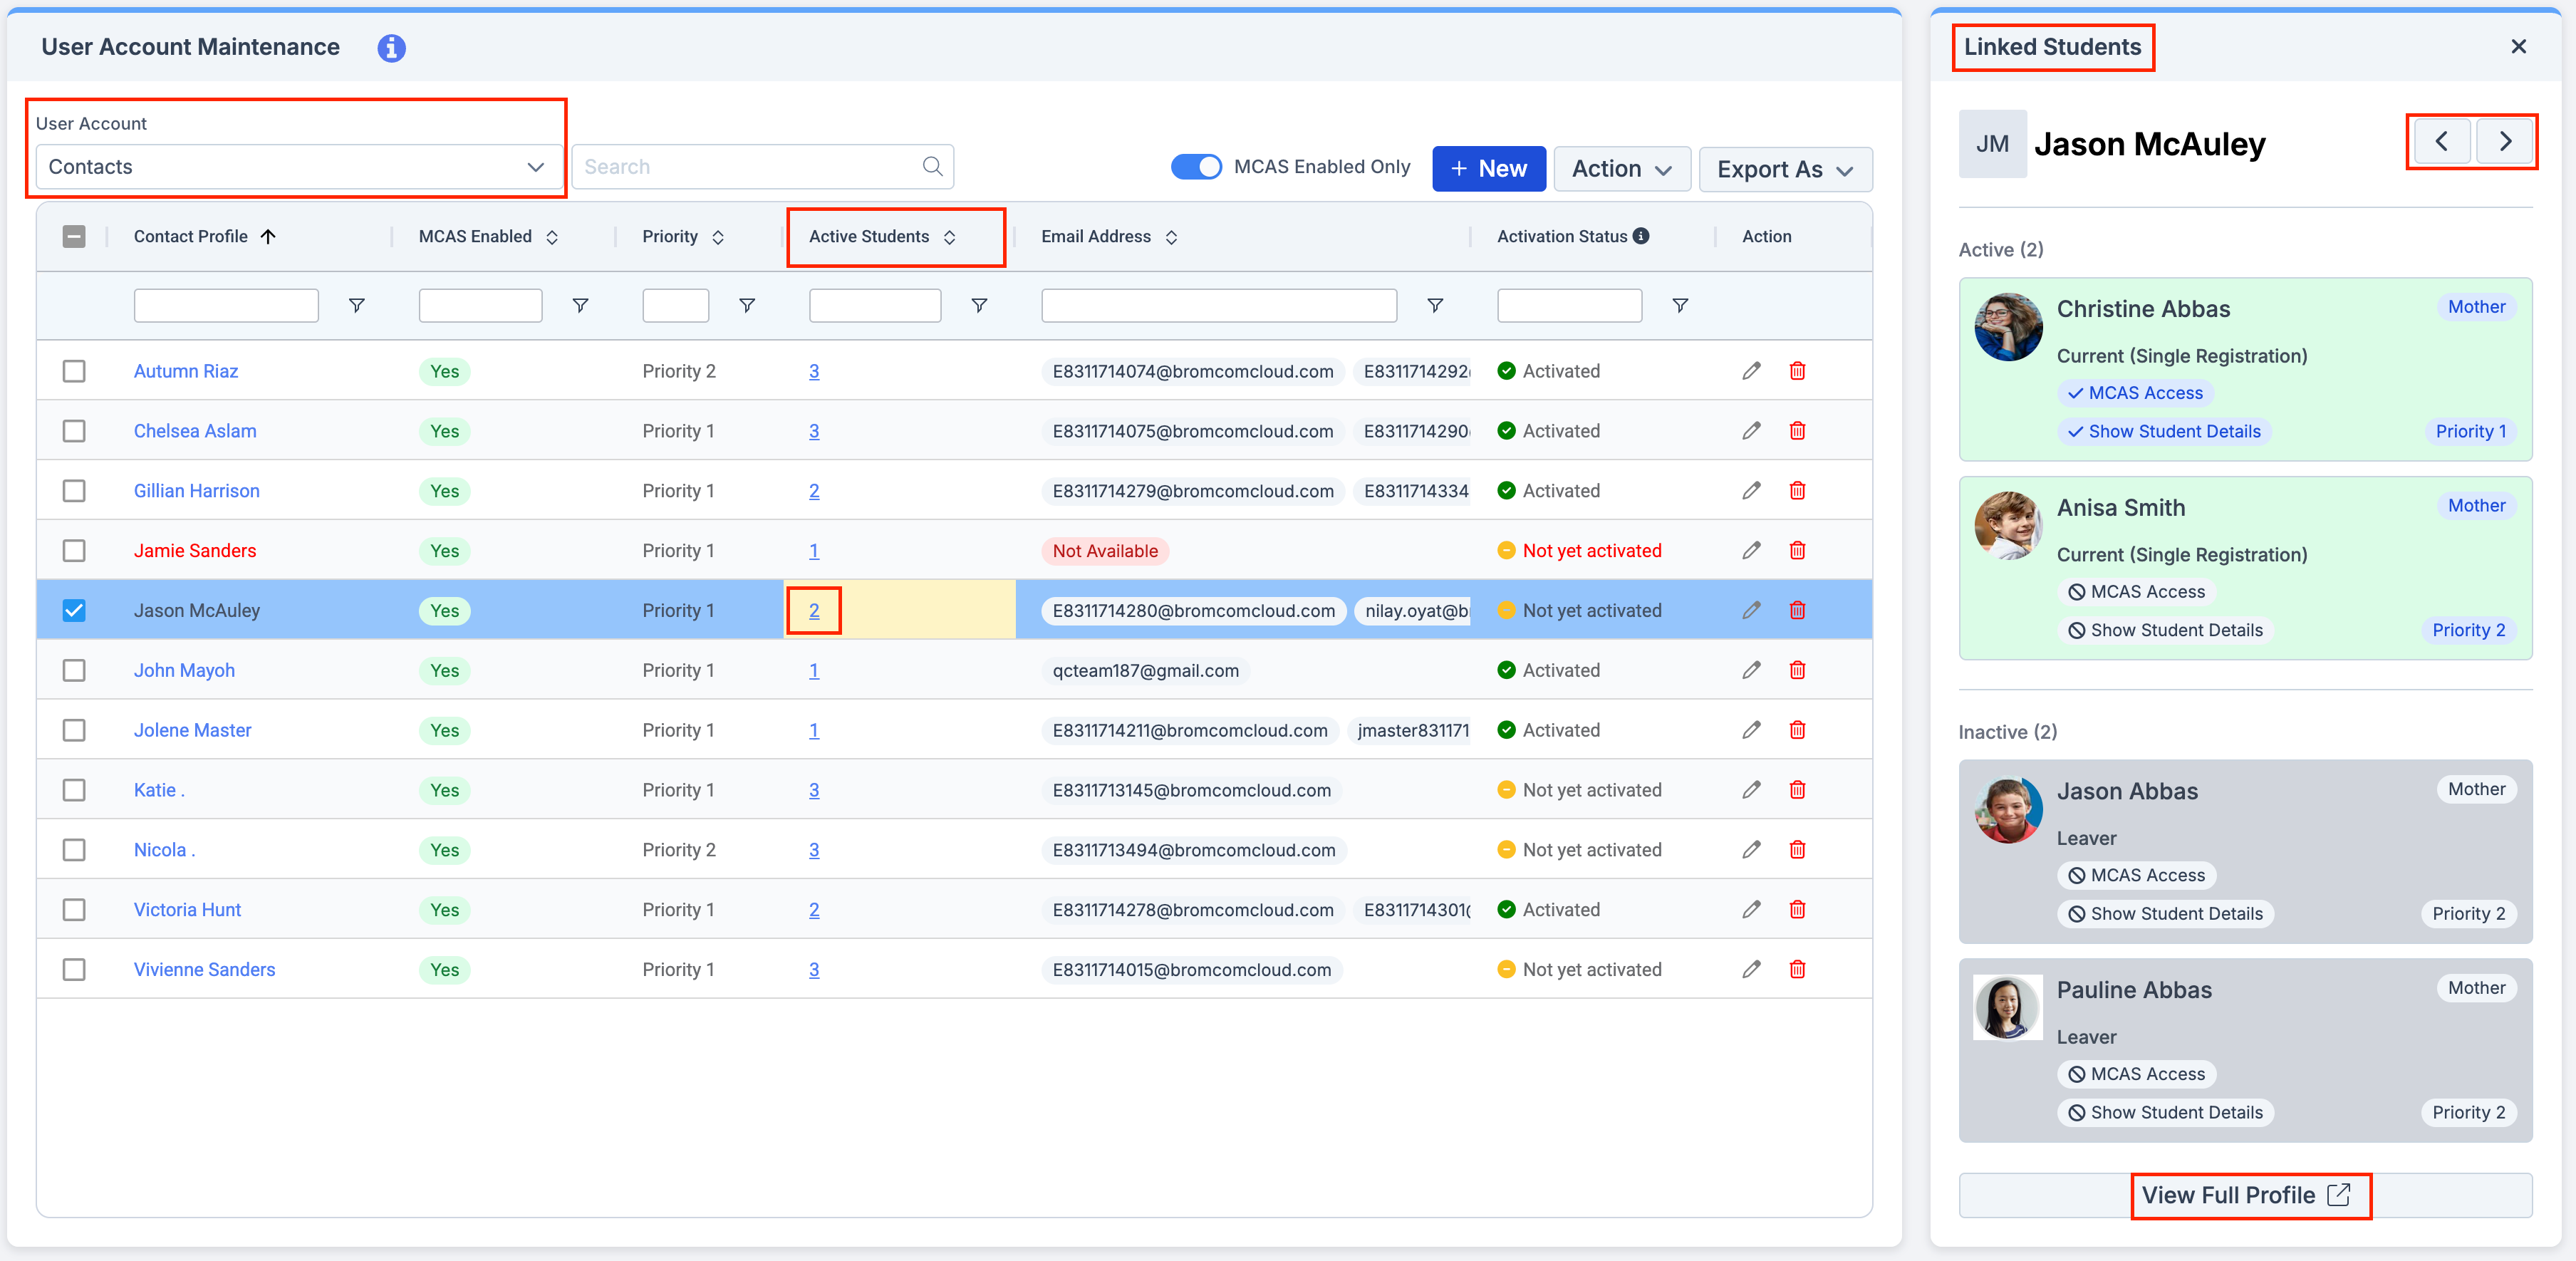The image size is (2576, 1261).
Task: Disable the MCAS Enabled Only toggle
Action: (1196, 167)
